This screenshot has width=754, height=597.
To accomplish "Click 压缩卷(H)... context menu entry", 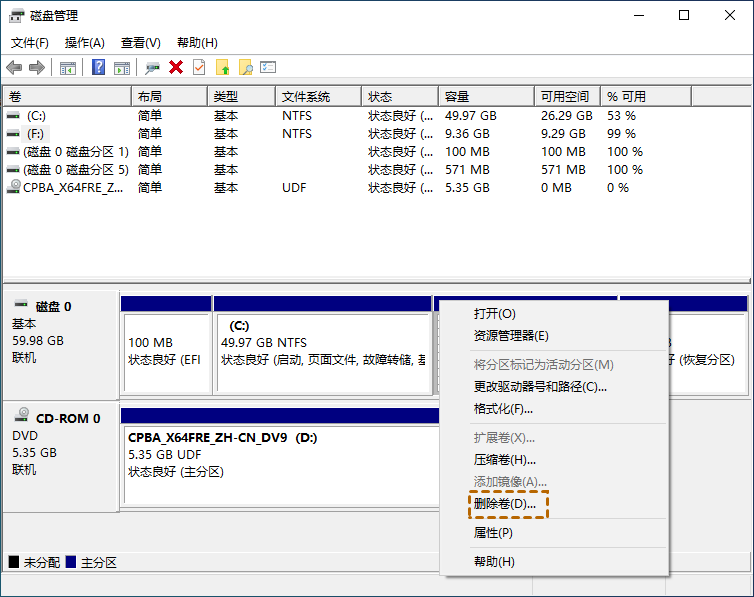I will [x=505, y=460].
